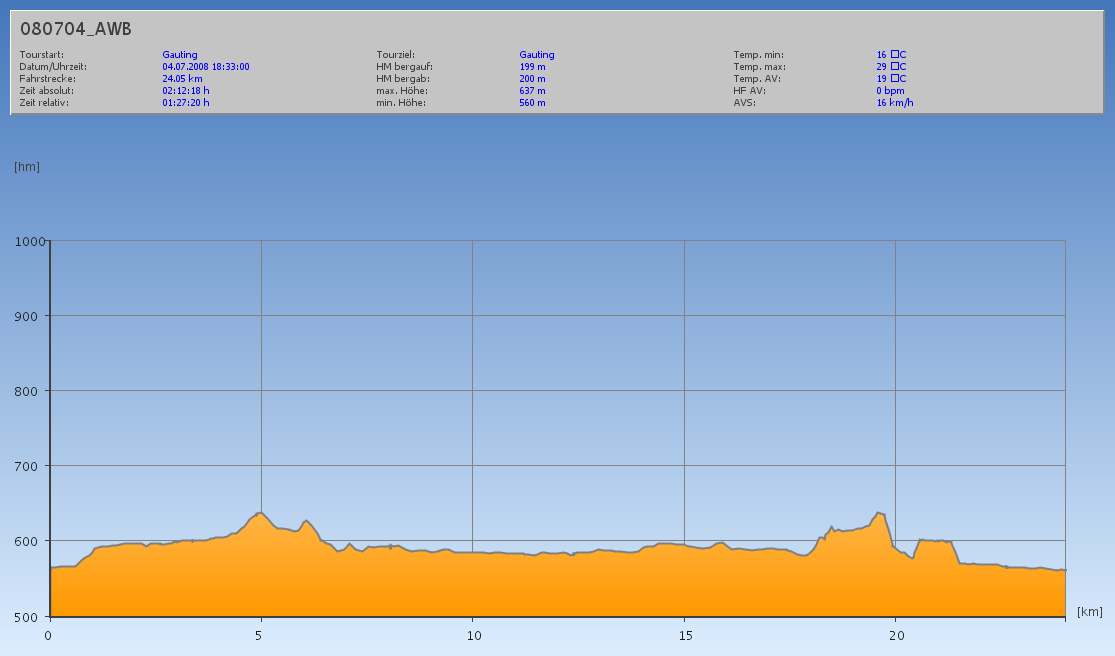Click the HM bergauf value 199 m

coord(533,67)
